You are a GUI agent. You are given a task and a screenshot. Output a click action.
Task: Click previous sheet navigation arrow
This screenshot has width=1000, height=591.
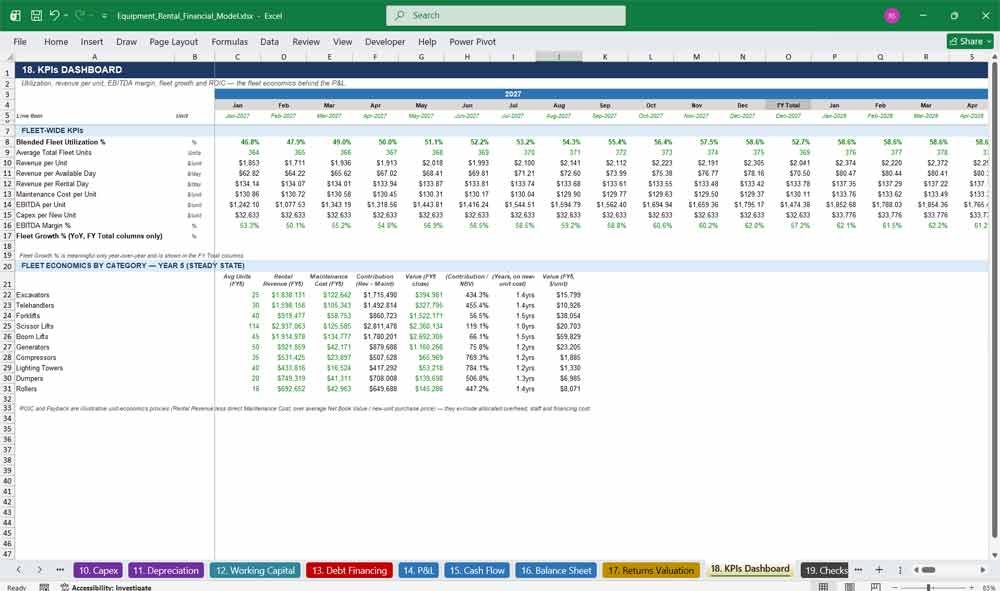click(x=19, y=570)
